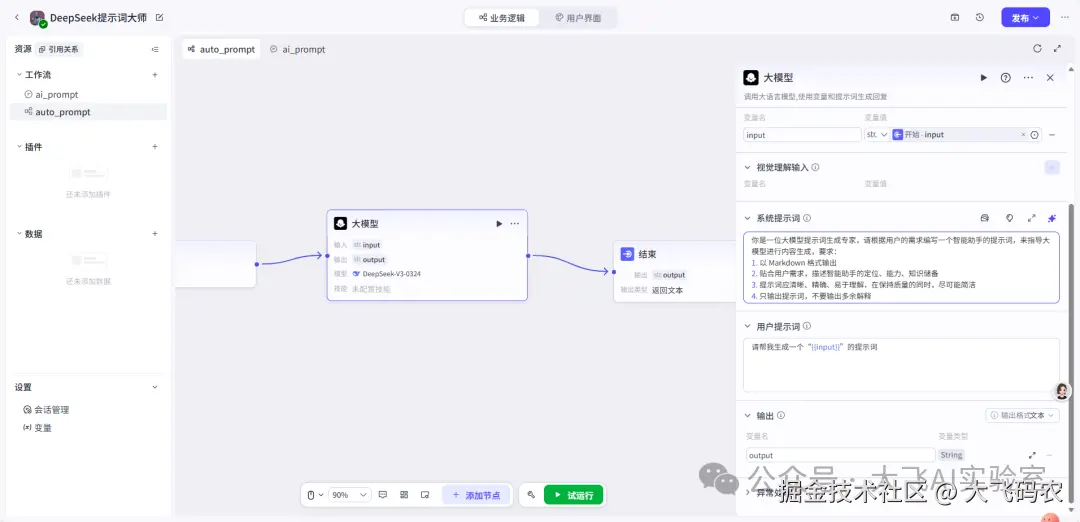Click the 发布 publish button

tap(1025, 18)
